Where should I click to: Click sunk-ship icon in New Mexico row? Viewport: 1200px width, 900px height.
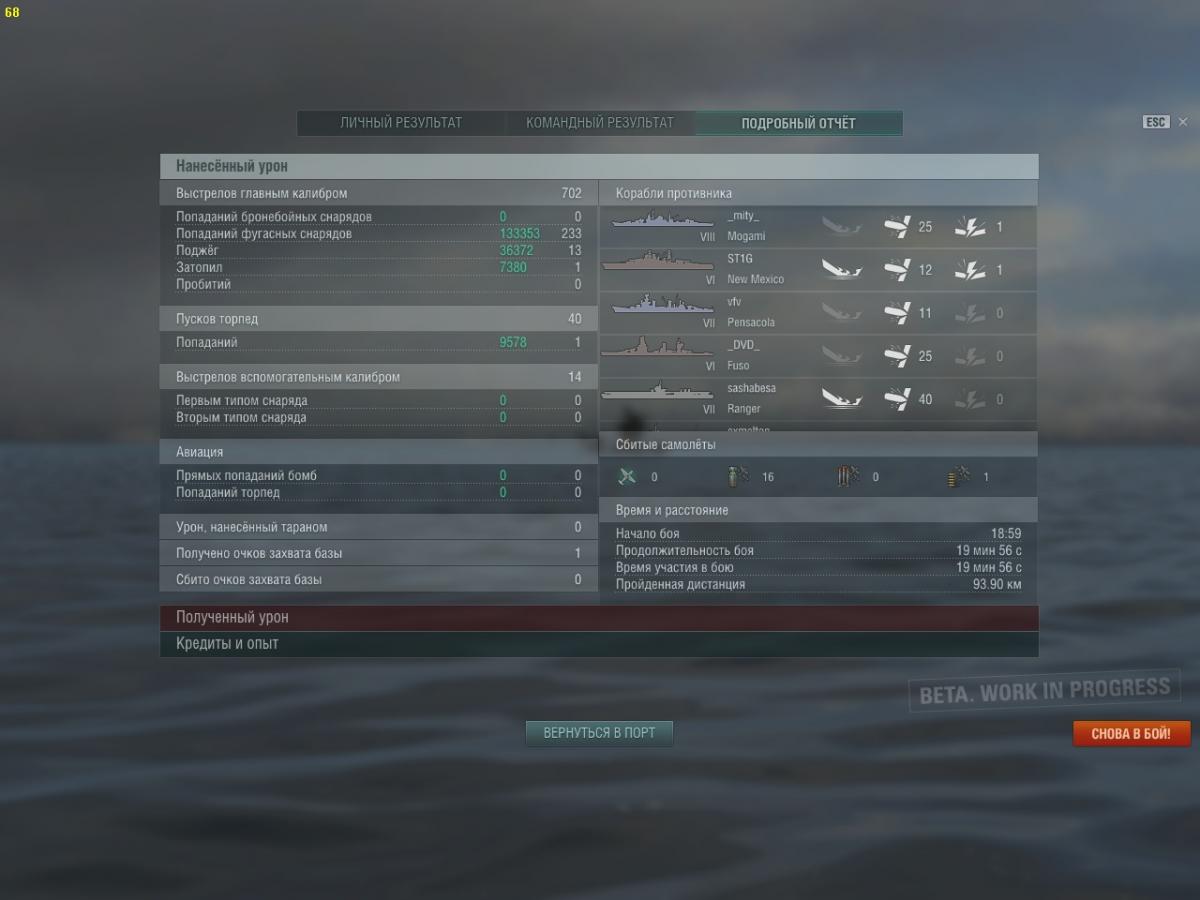(842, 270)
